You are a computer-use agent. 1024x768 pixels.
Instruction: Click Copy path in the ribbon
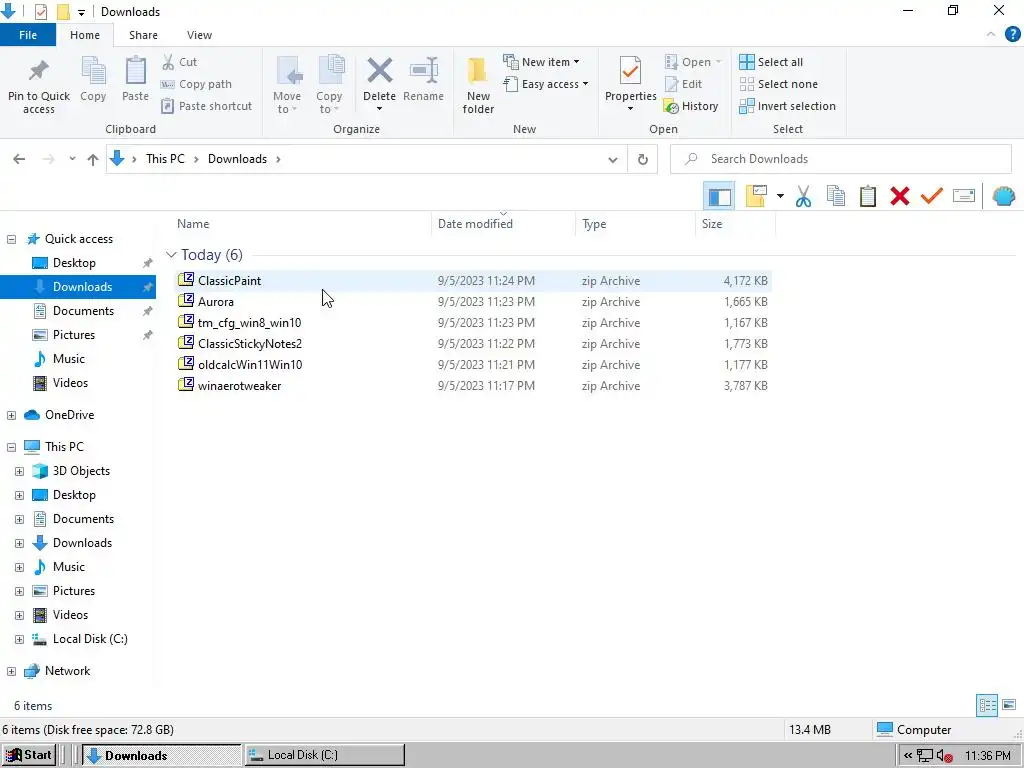(196, 84)
